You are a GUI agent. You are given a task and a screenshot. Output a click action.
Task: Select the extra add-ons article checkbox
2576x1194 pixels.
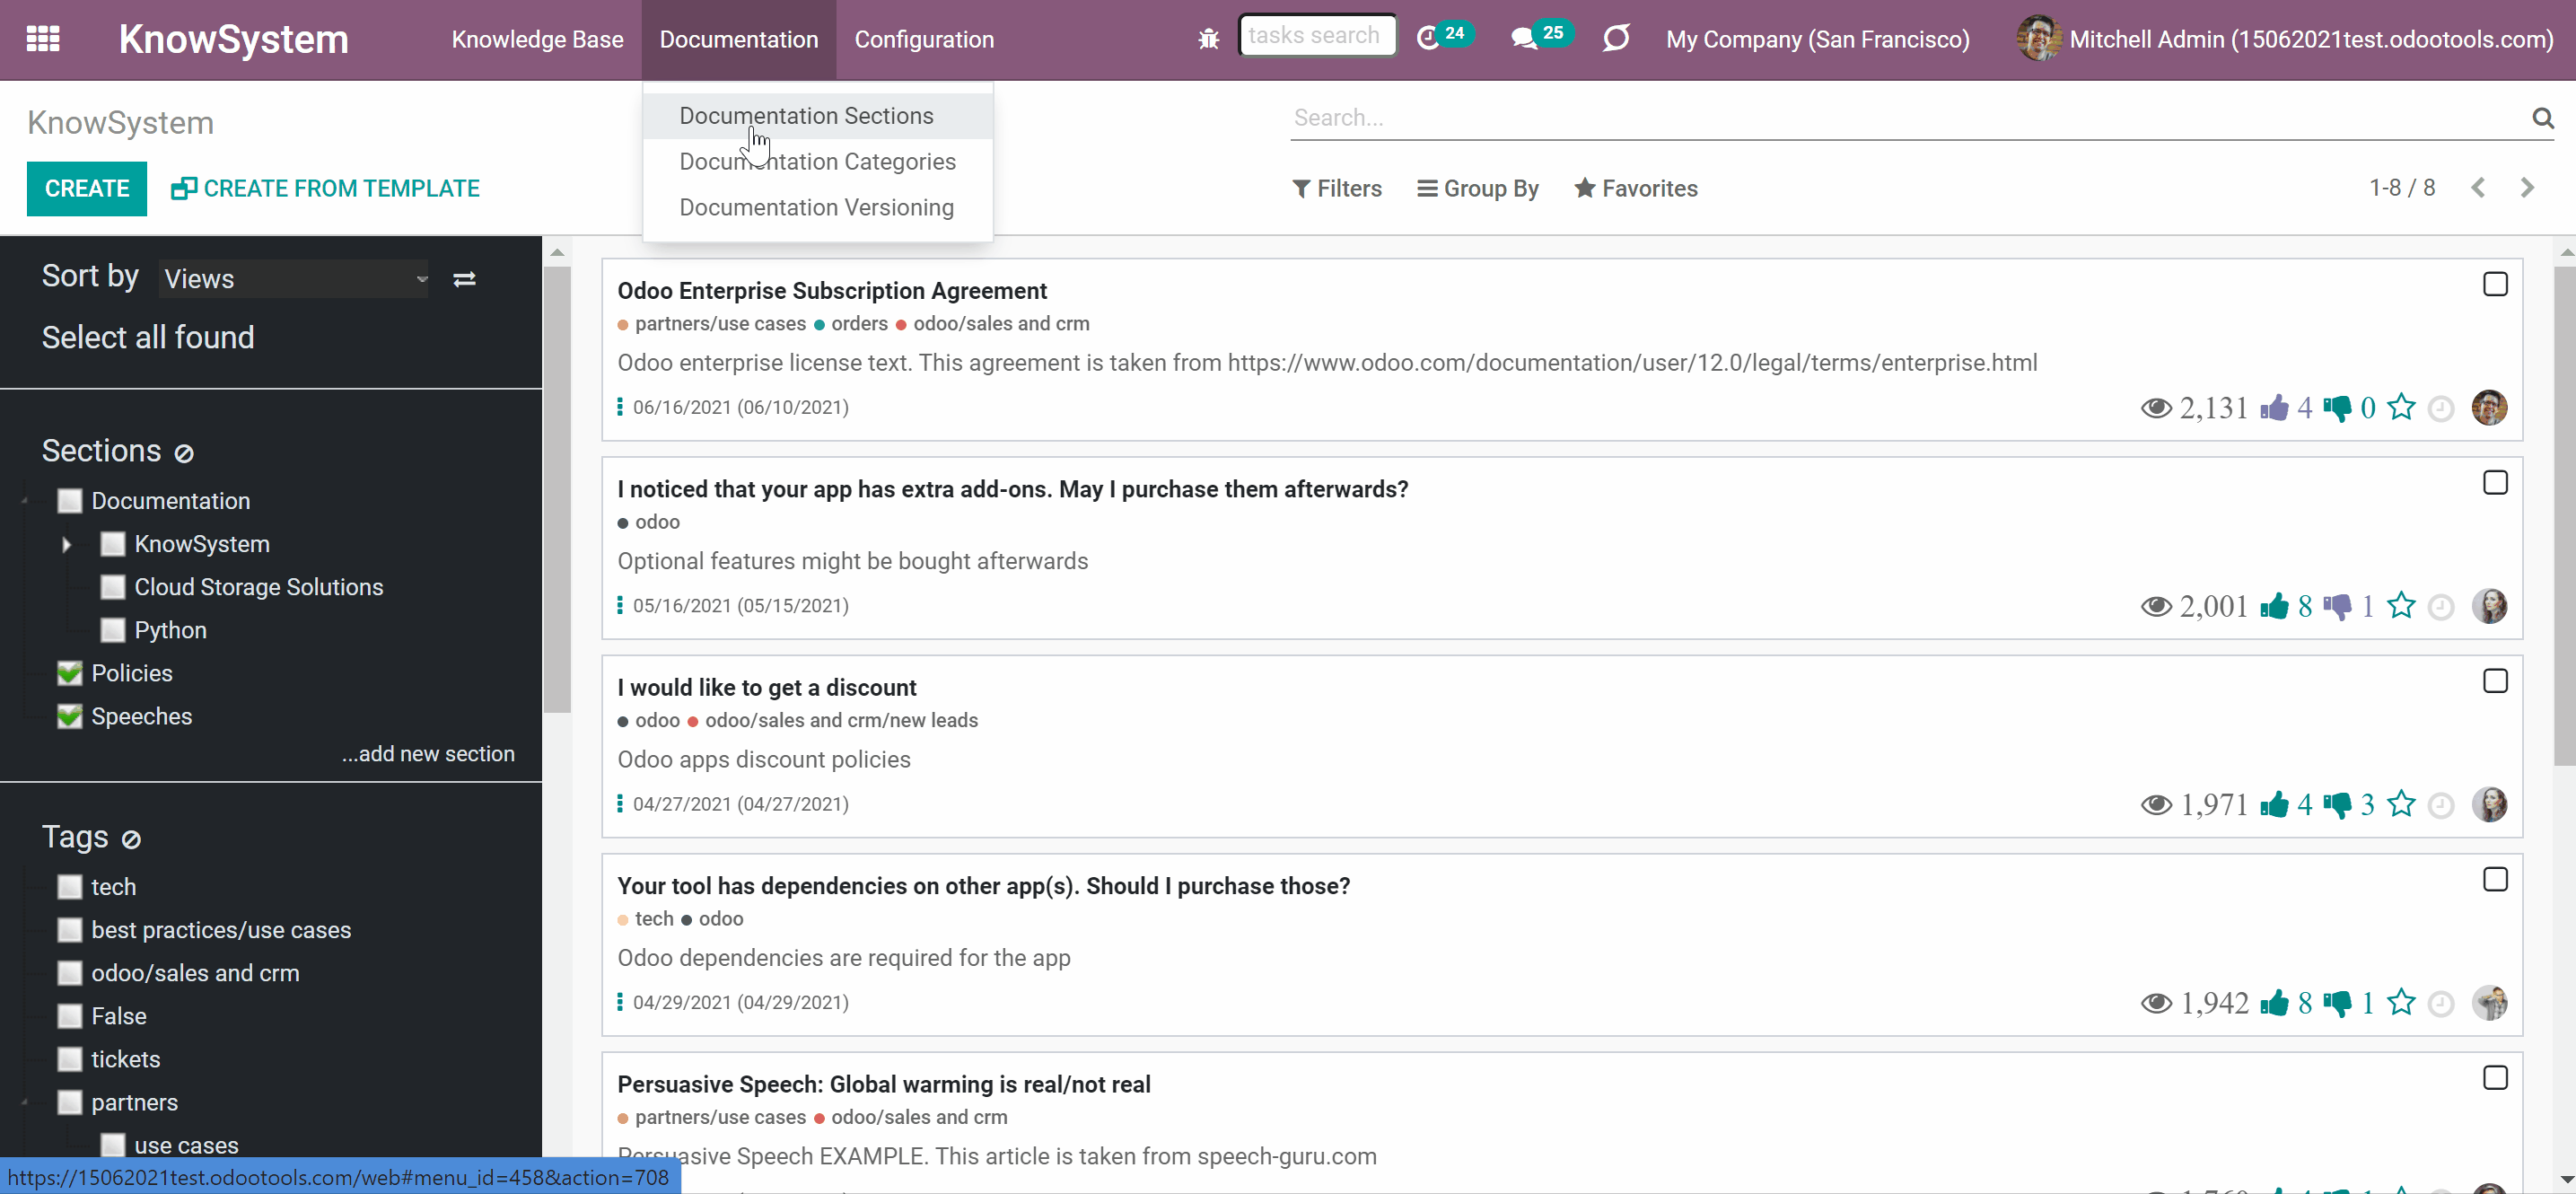(x=2495, y=482)
